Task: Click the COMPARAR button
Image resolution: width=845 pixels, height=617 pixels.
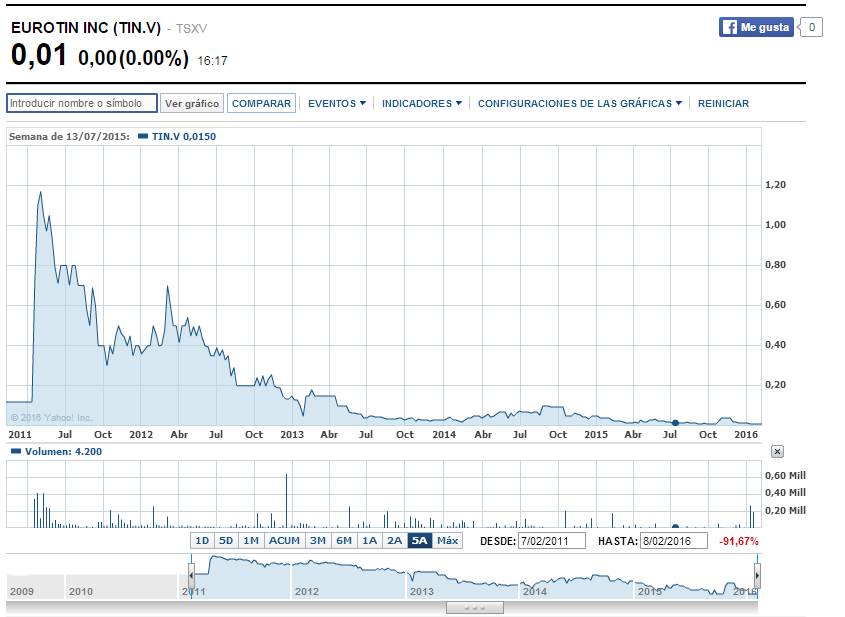Action: (261, 103)
